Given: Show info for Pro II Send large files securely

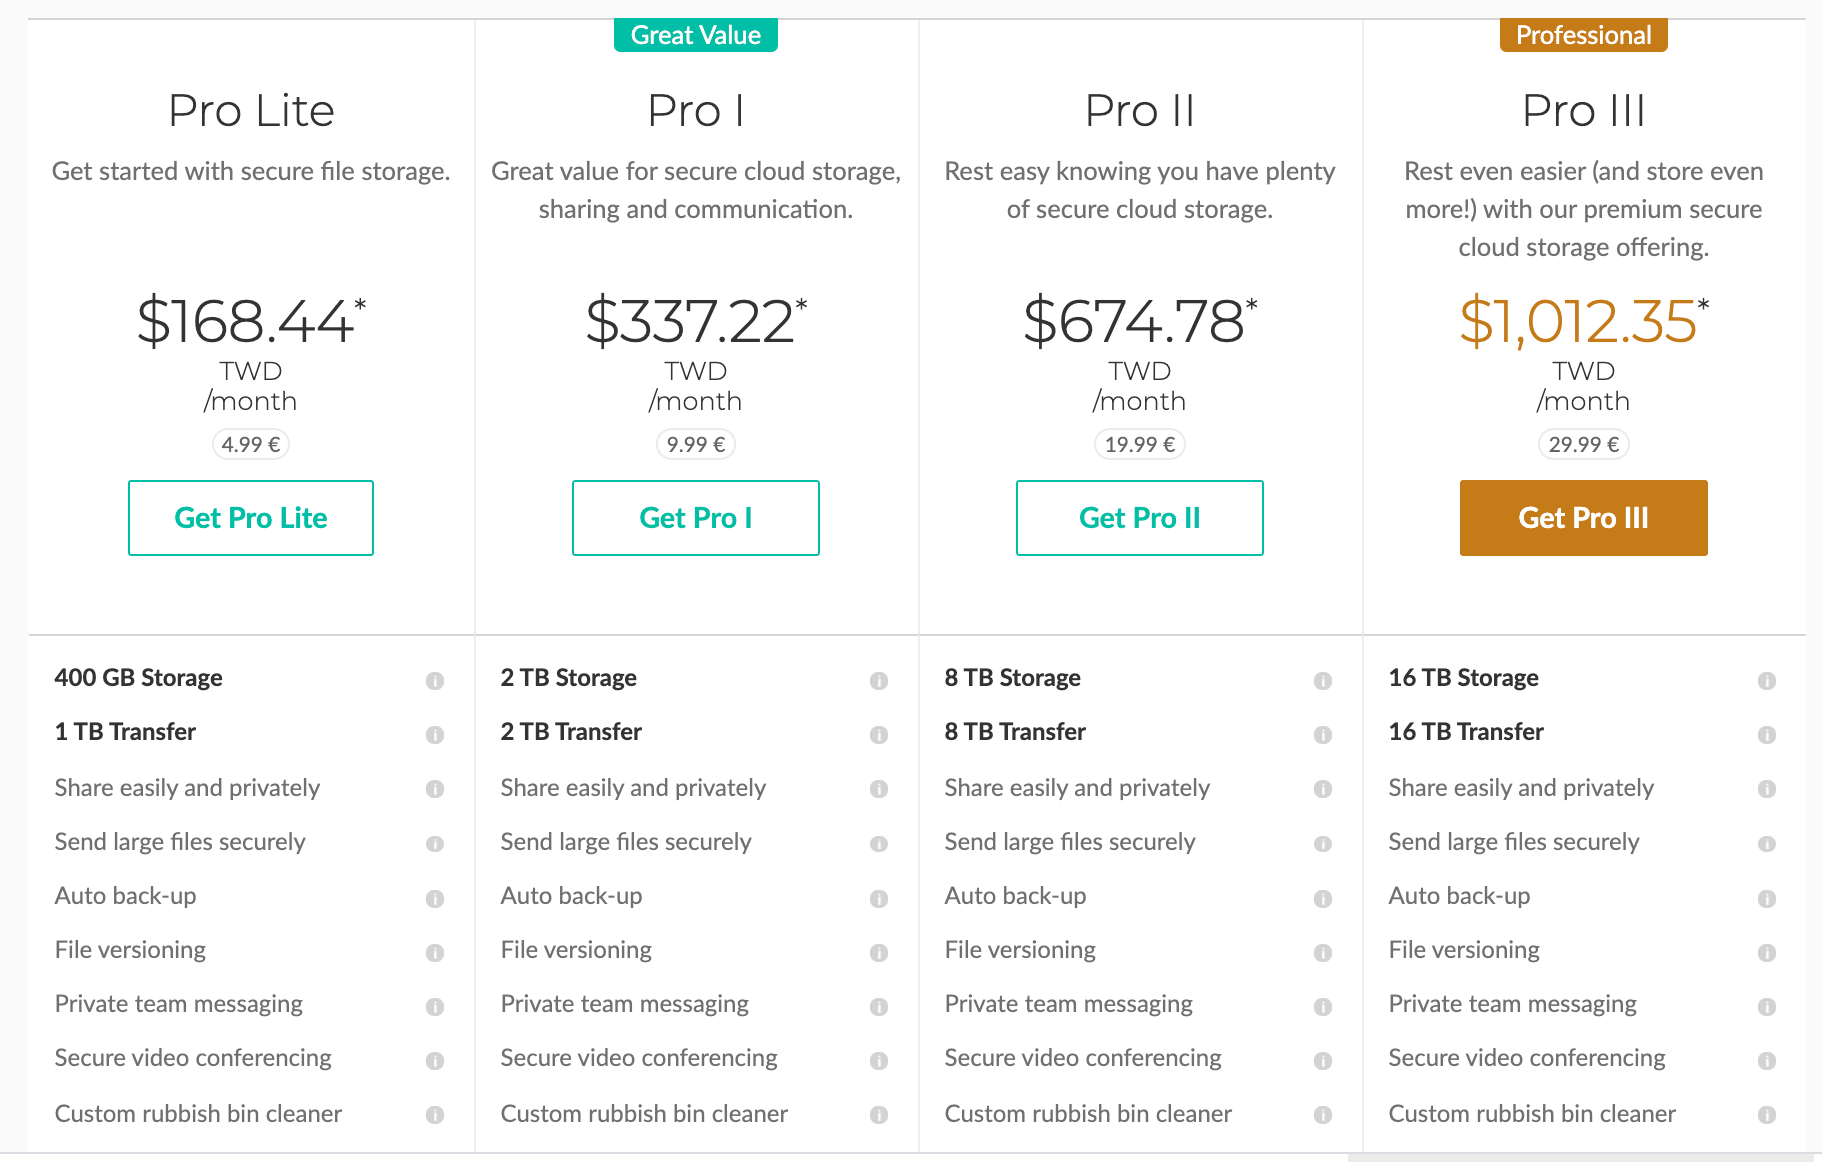Looking at the screenshot, I should click(1323, 844).
